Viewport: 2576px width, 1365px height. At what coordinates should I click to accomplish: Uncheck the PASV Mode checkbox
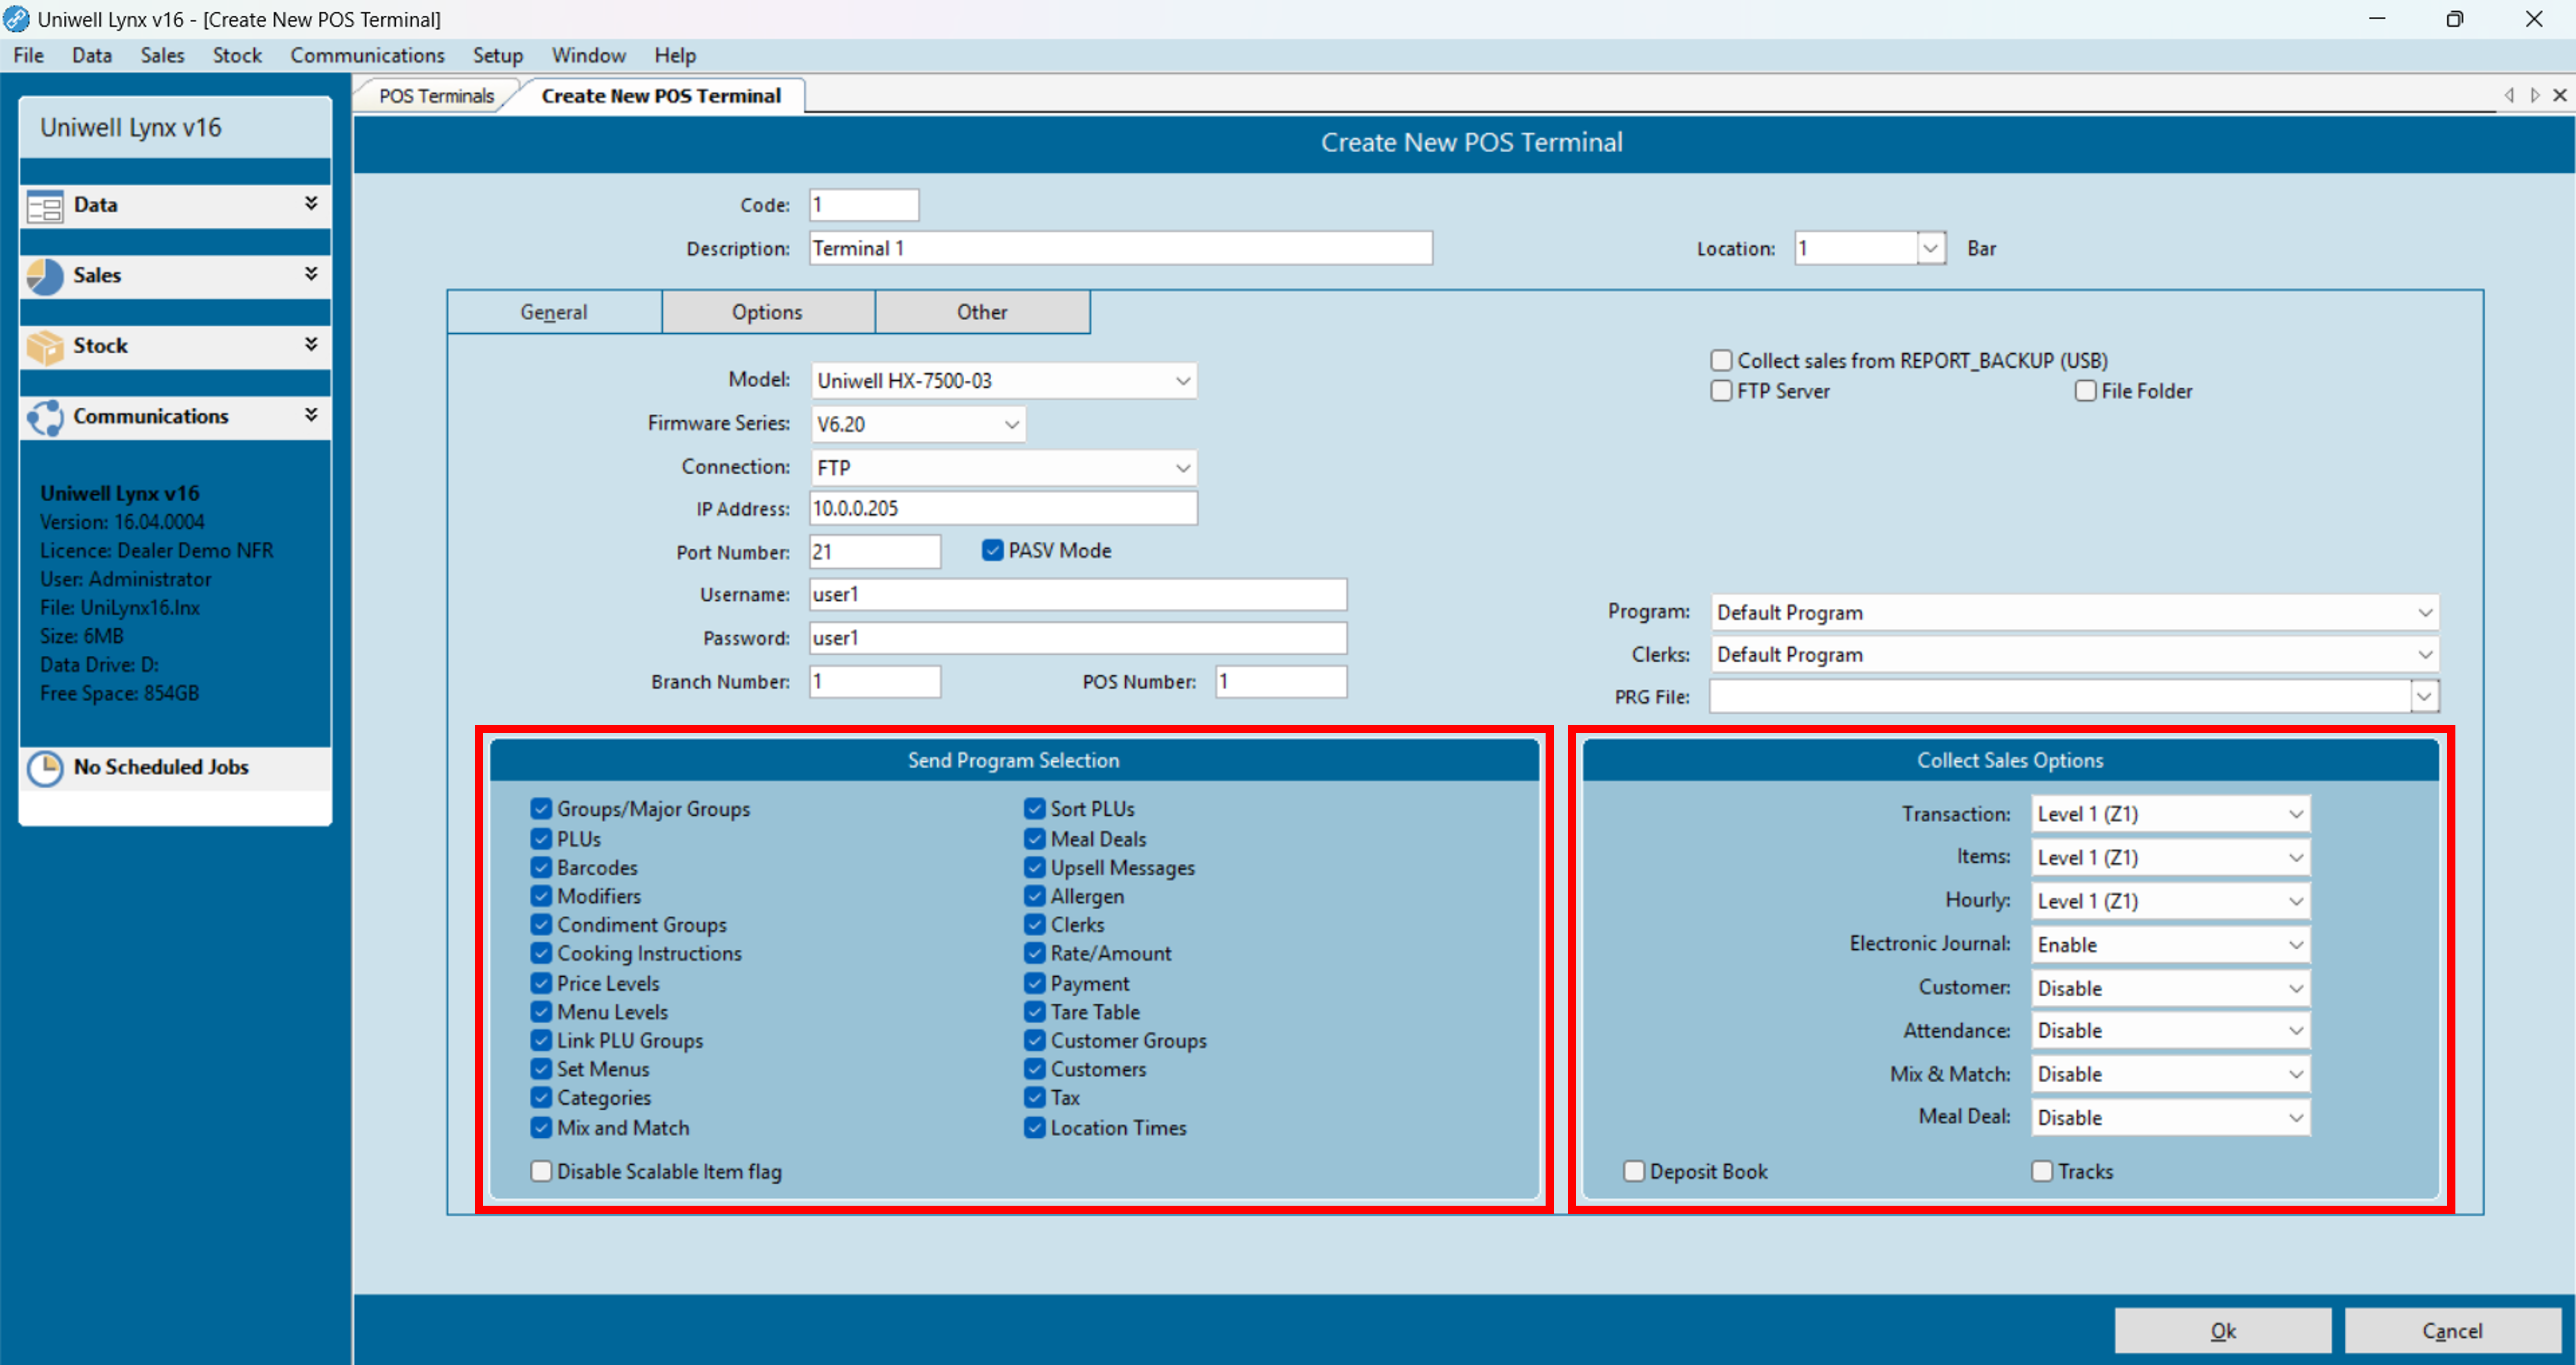[992, 551]
